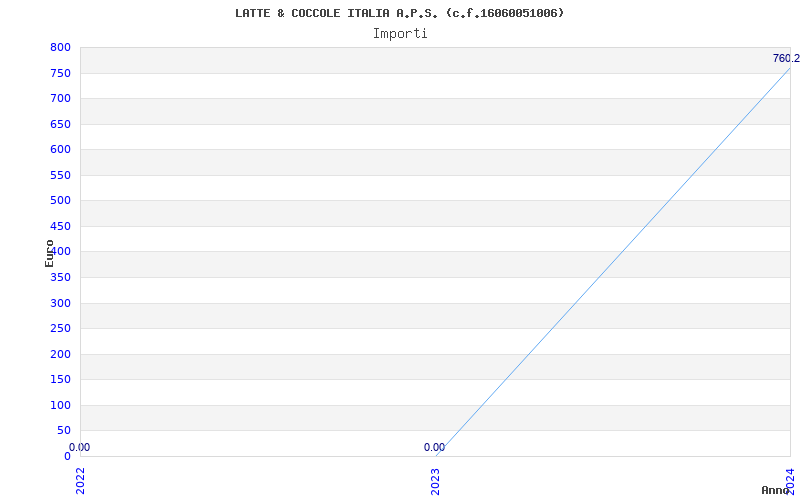Select the 550 y-axis tick label
The height and width of the screenshot is (500, 800).
[x=60, y=175]
